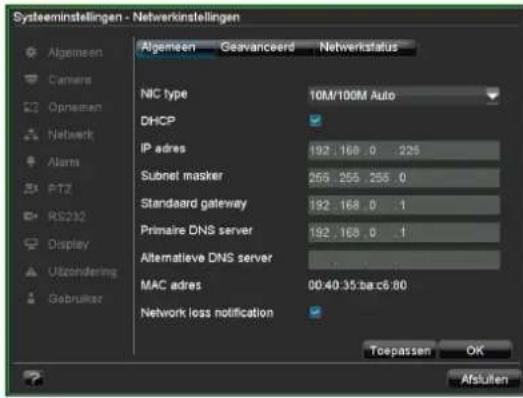
Task: Click the Network loss notification label
Action: pyautogui.click(x=207, y=313)
